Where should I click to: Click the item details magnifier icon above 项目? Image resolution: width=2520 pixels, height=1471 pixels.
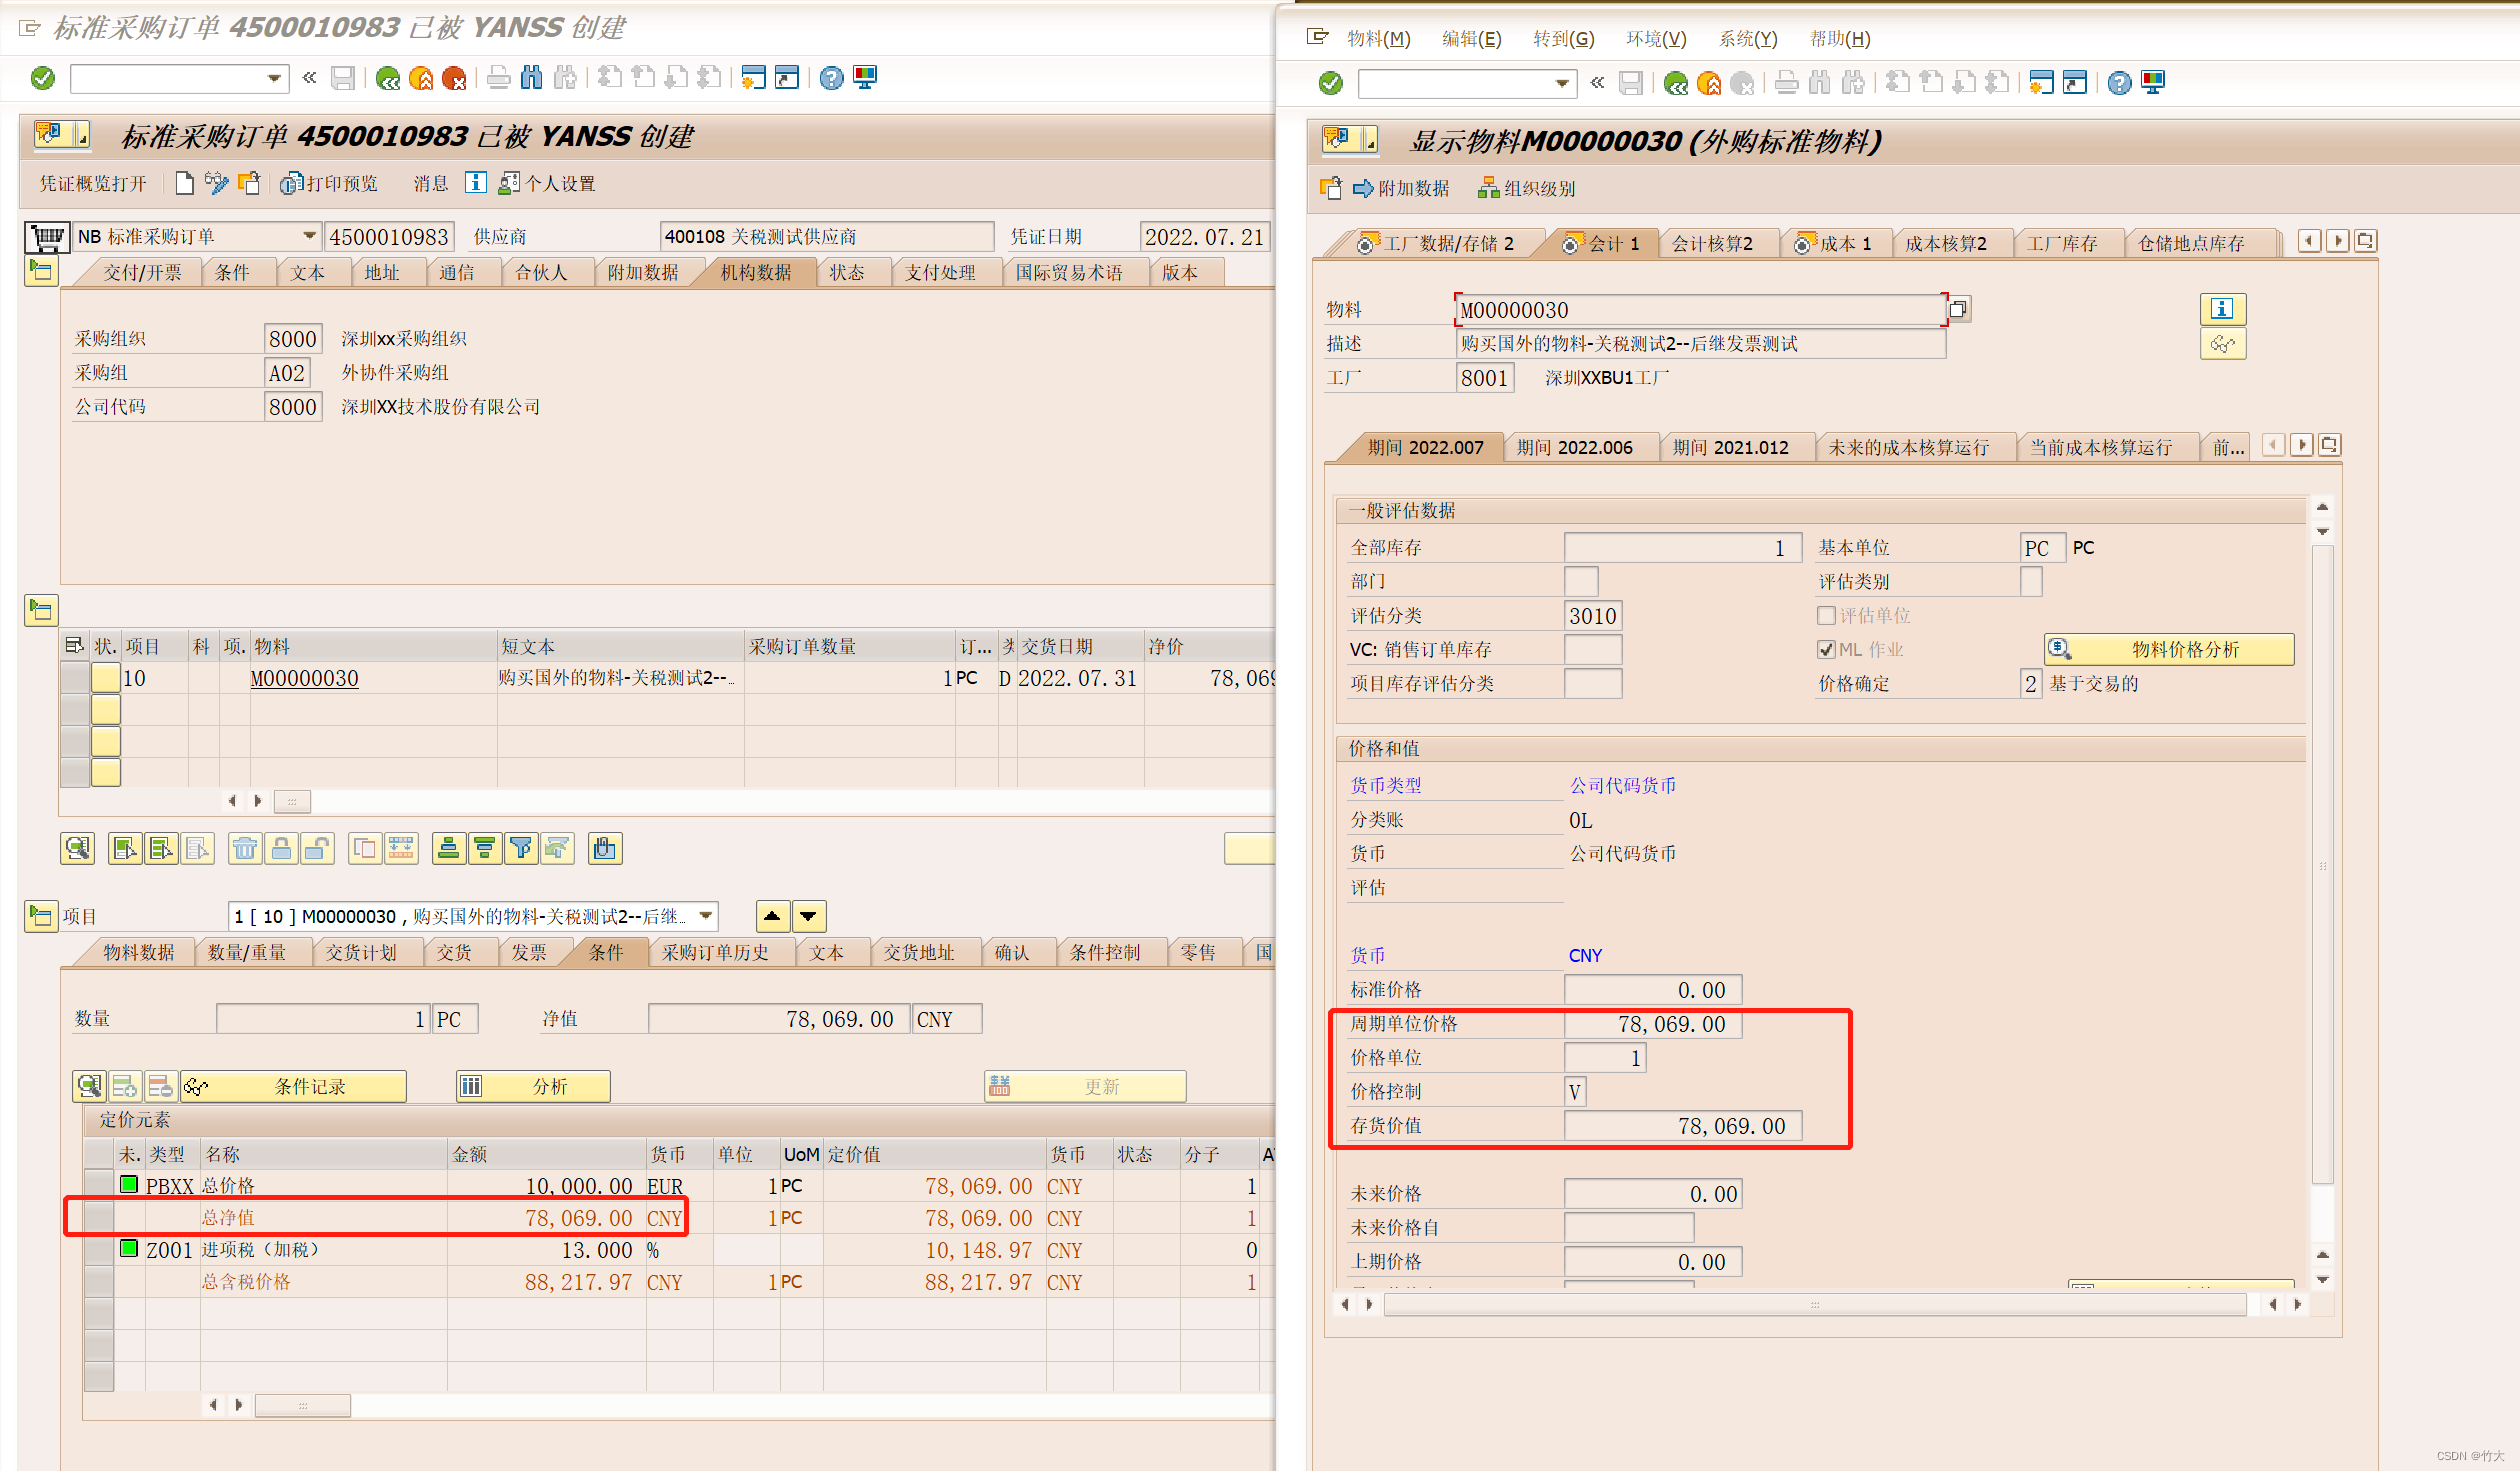pyautogui.click(x=77, y=849)
